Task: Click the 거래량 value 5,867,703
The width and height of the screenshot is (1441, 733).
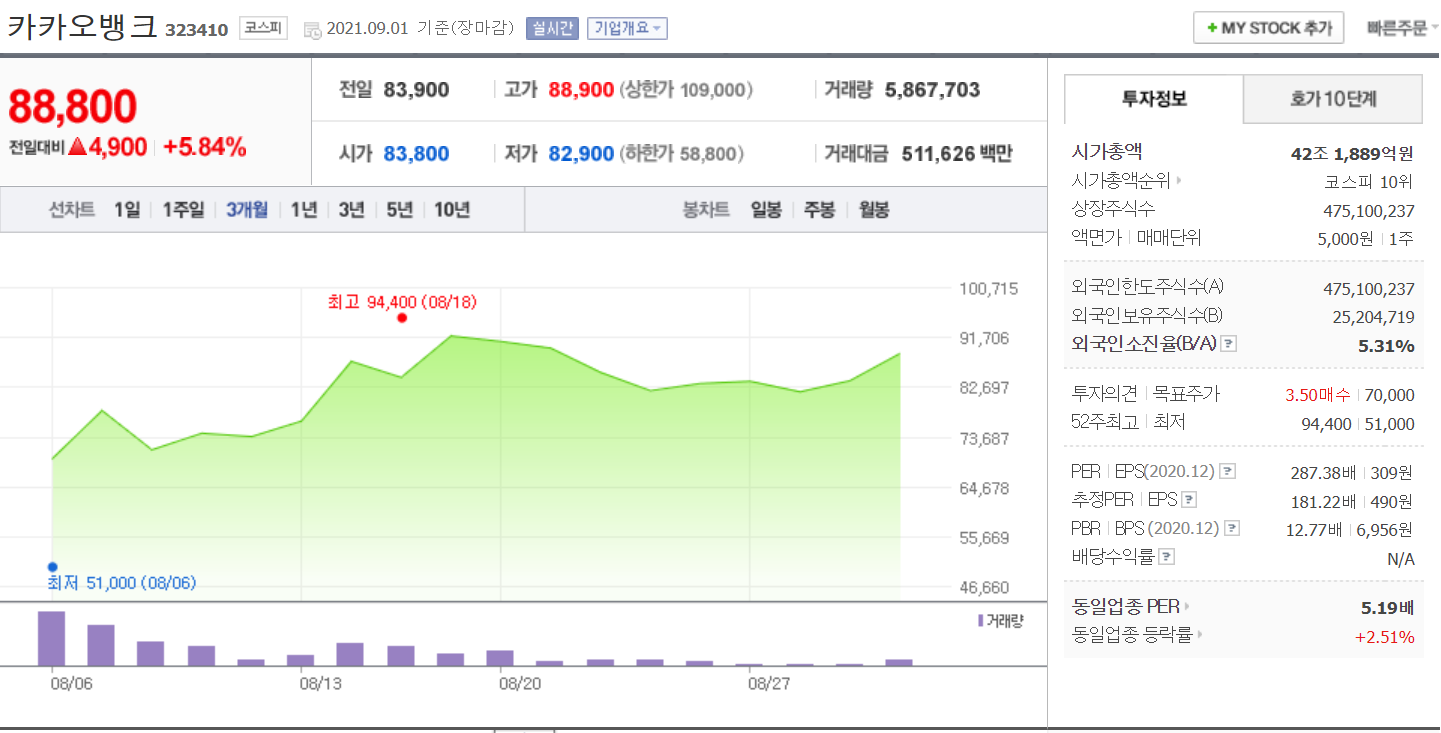Action: (x=932, y=90)
